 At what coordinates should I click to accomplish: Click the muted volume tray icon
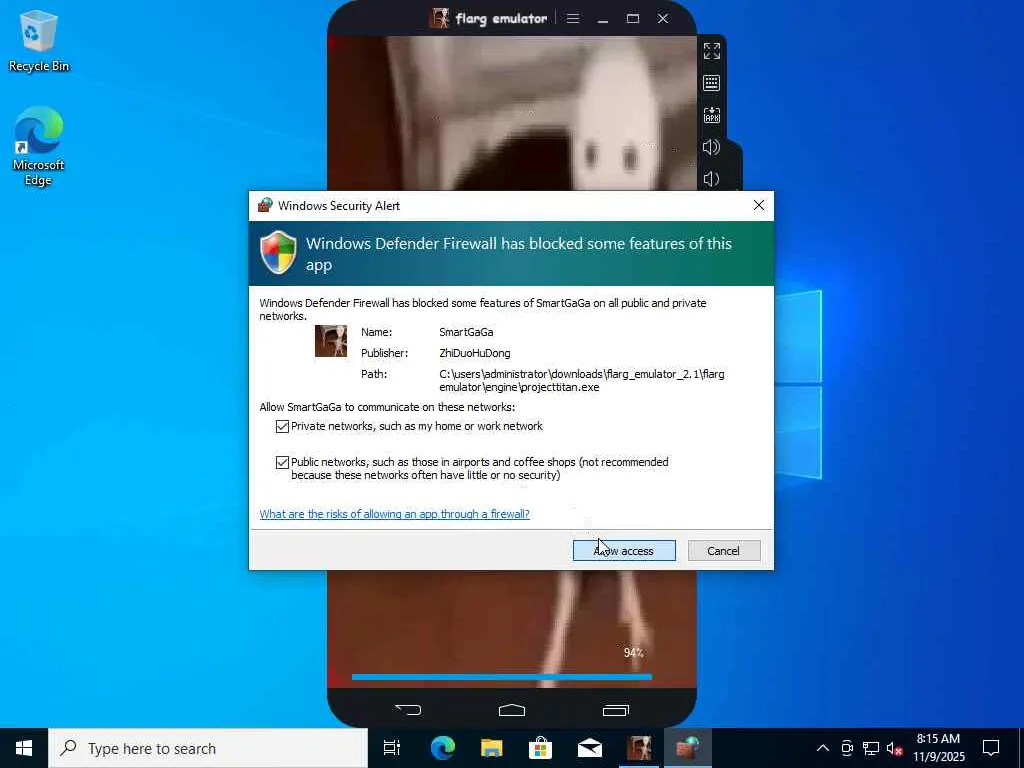click(x=894, y=748)
